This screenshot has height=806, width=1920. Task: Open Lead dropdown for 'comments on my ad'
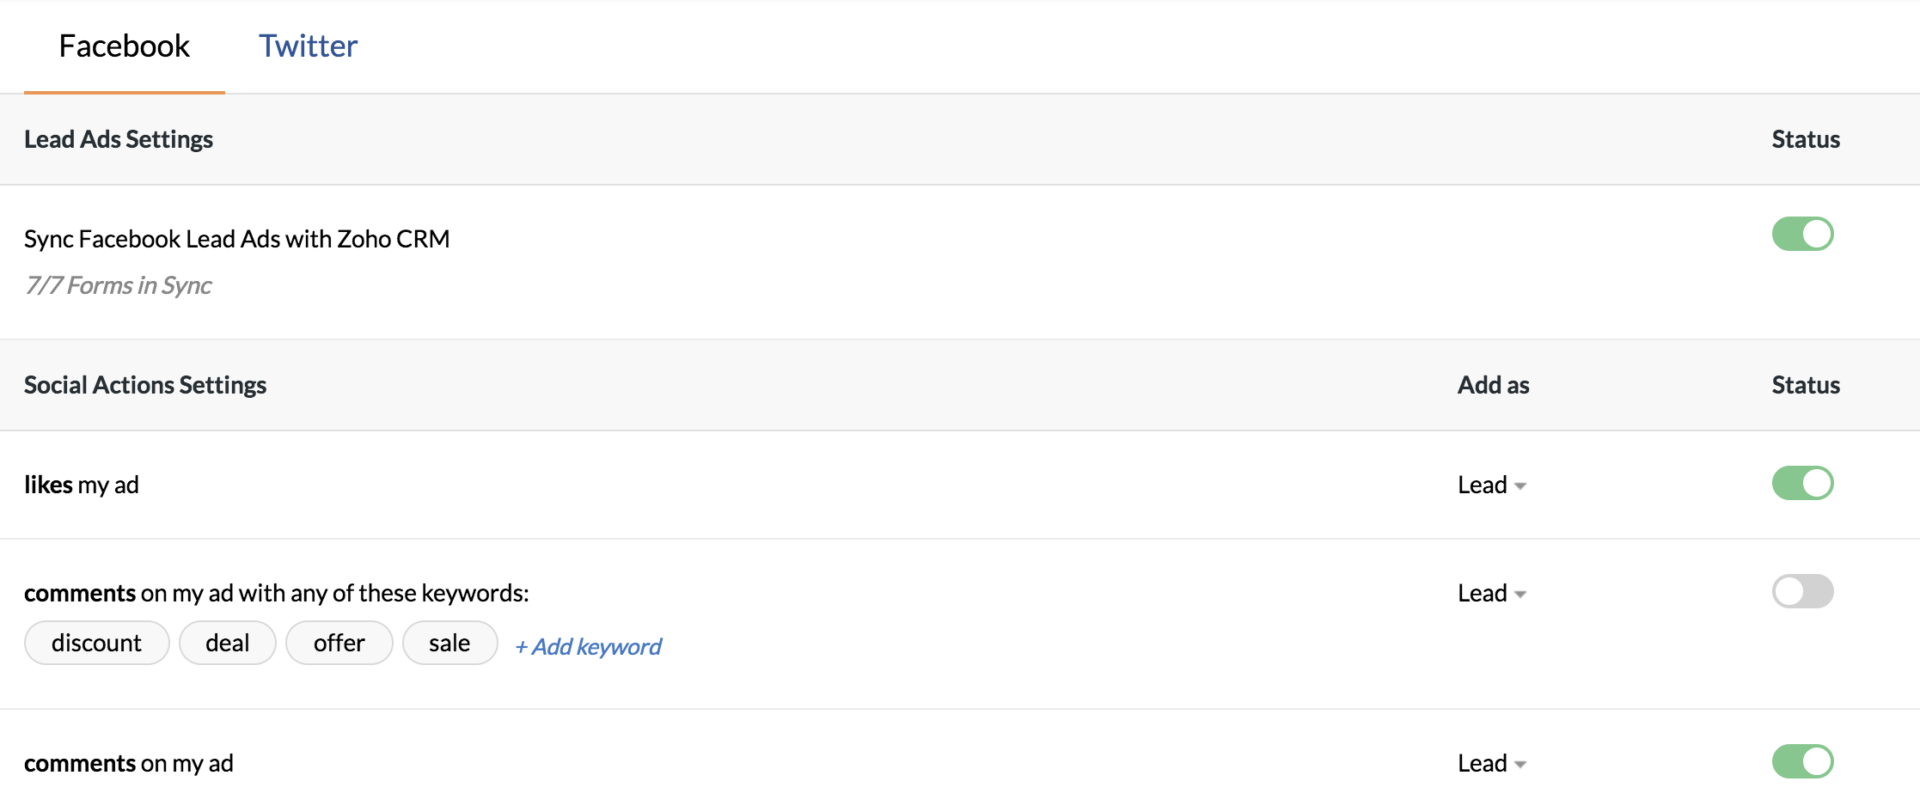click(x=1491, y=763)
